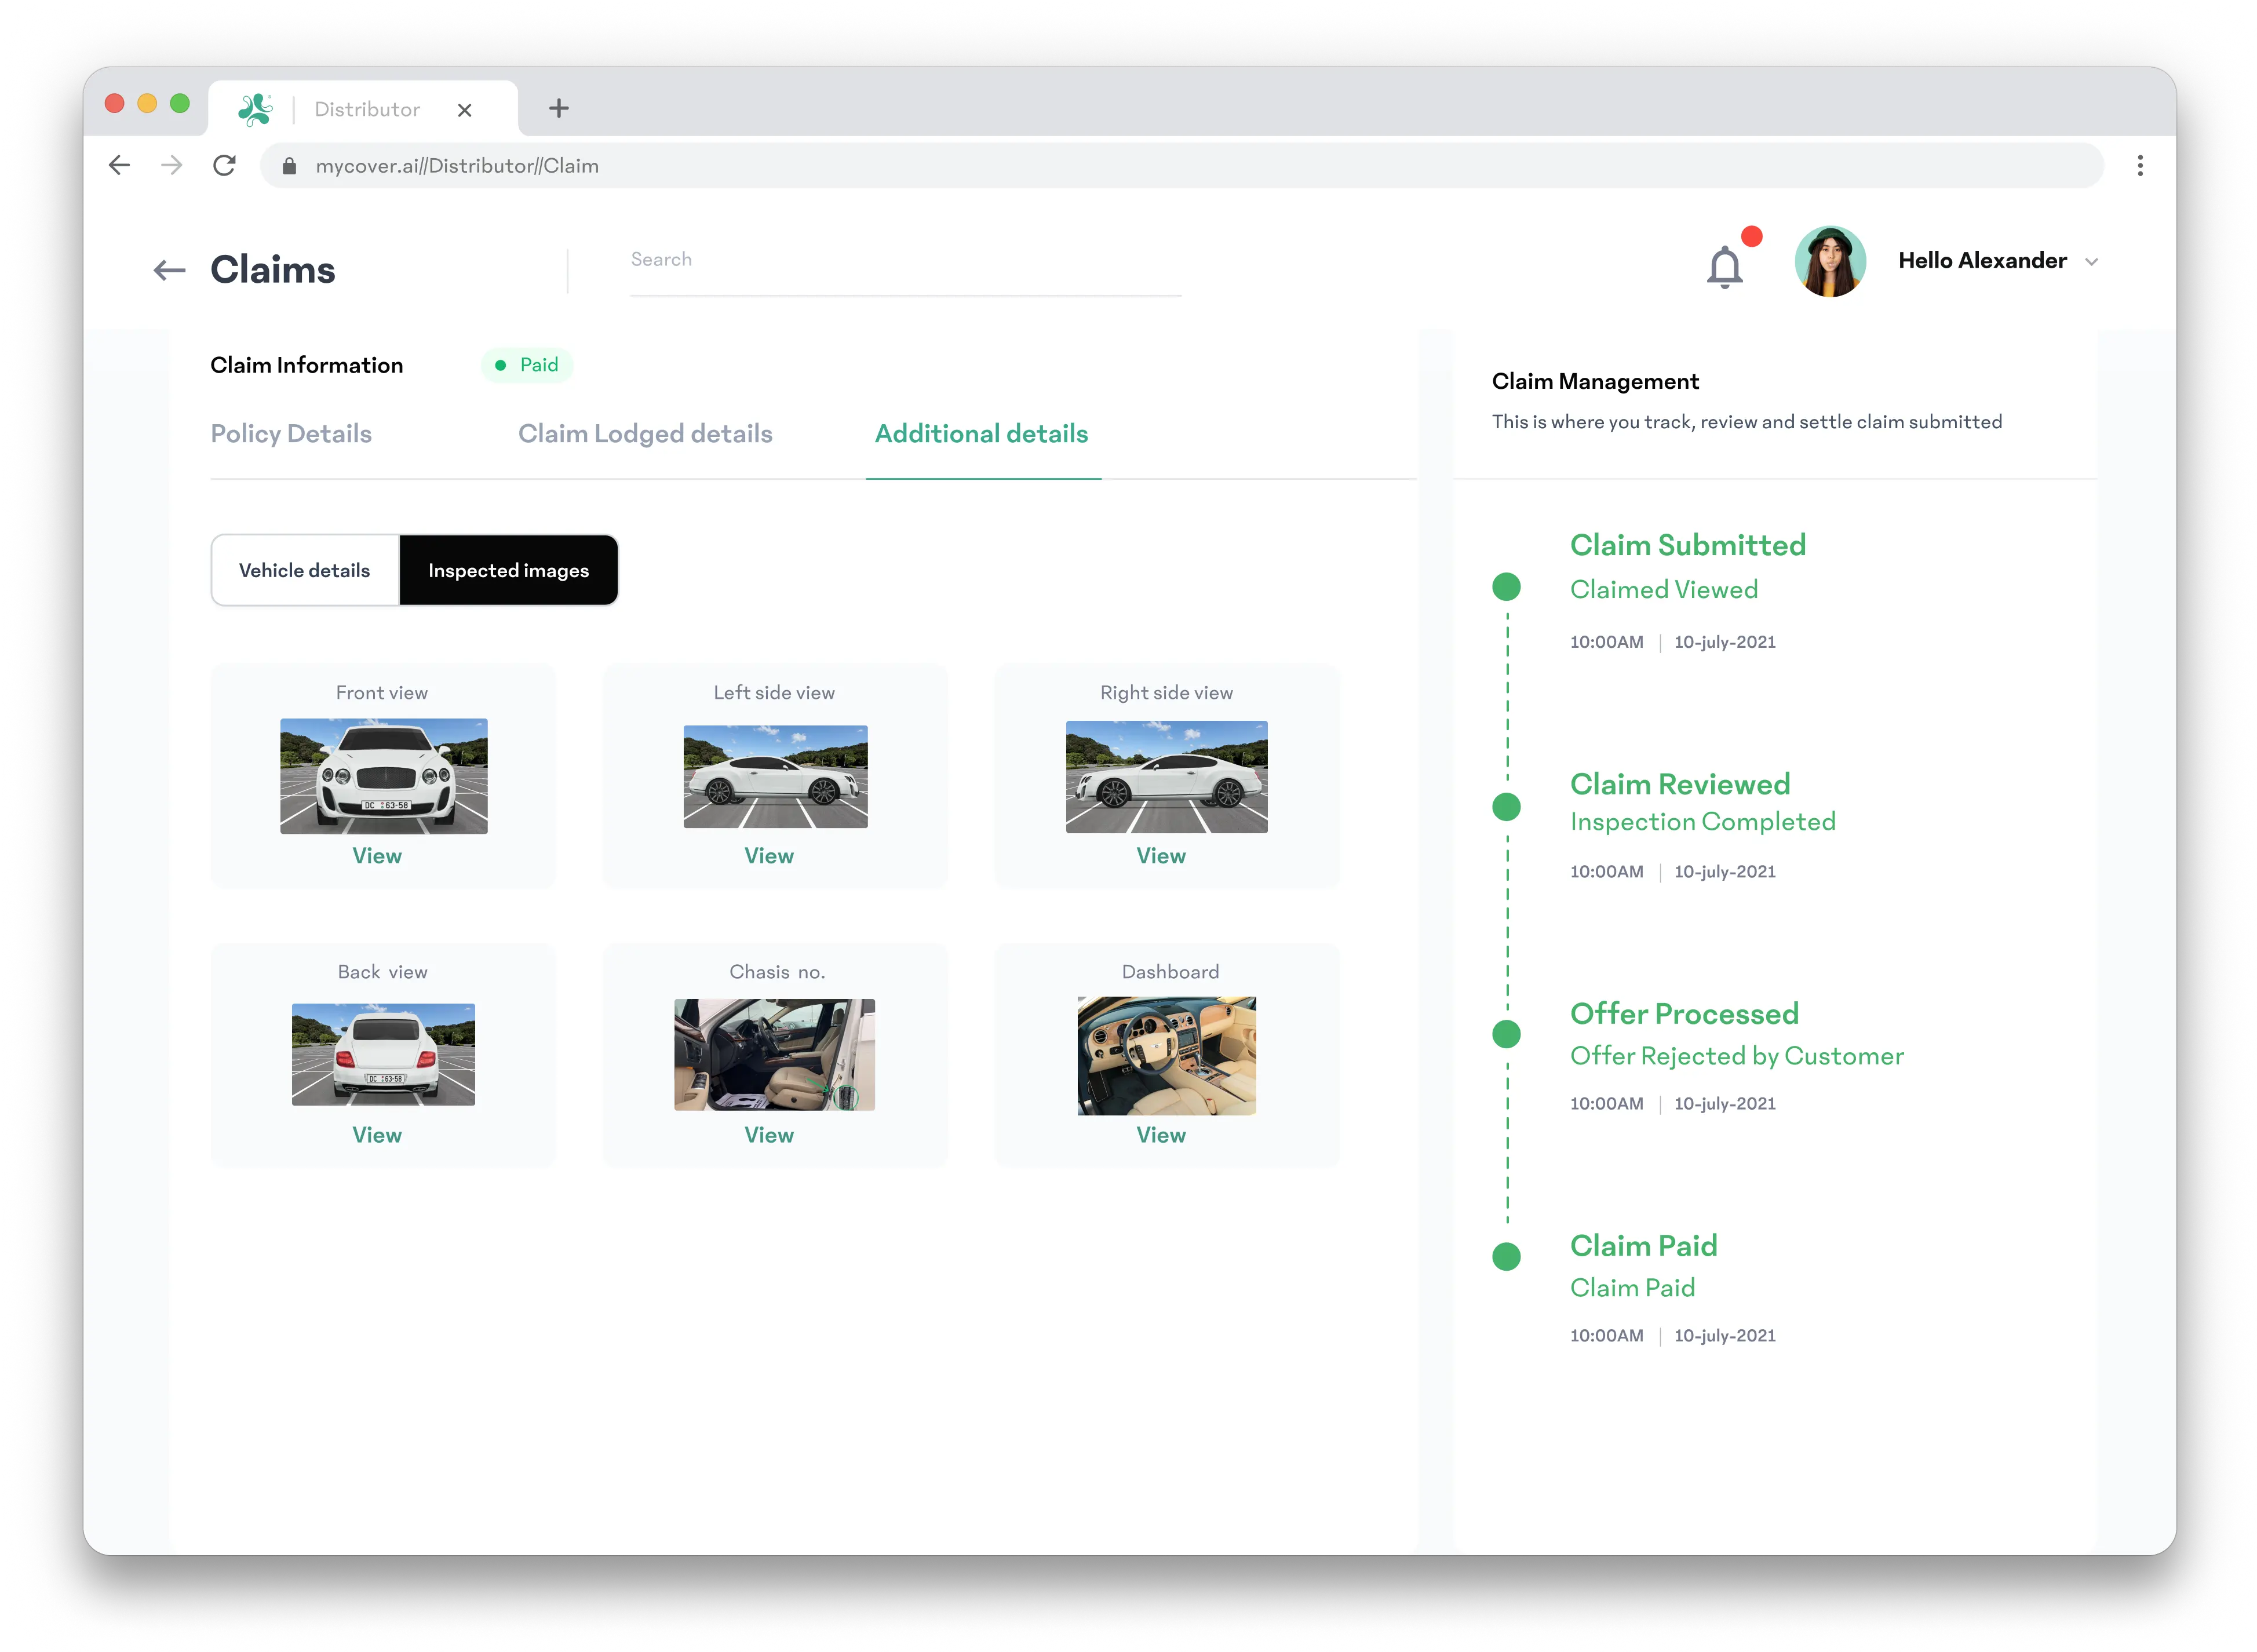This screenshot has width=2257, height=1652.
Task: Switch to Claim Lodged details tab
Action: click(645, 433)
